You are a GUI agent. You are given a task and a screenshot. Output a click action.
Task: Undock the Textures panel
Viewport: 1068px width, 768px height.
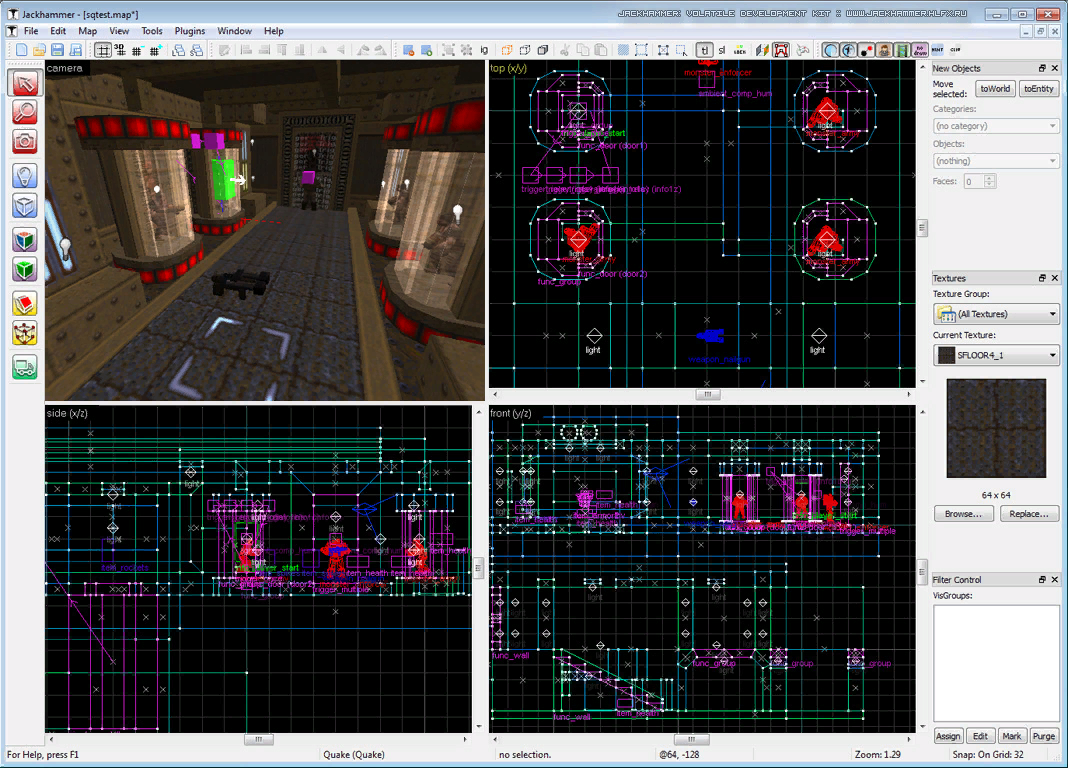pos(1042,278)
